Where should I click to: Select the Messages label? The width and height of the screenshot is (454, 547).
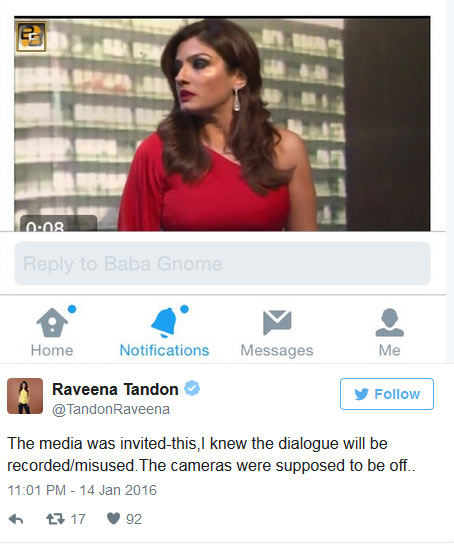[x=277, y=350]
